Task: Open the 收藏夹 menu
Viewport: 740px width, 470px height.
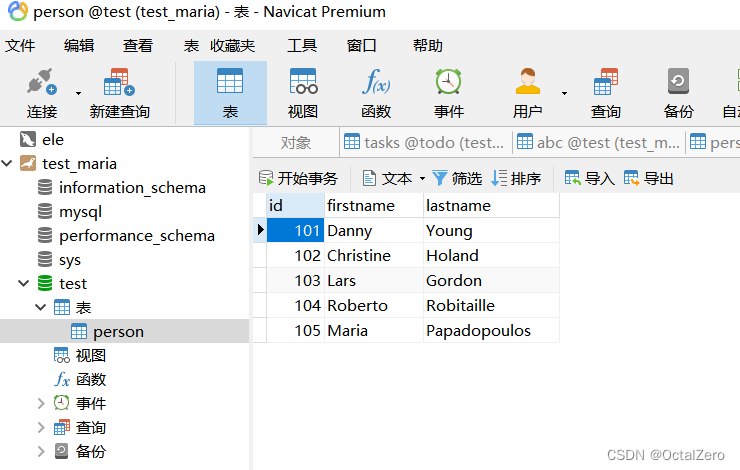Action: point(233,46)
